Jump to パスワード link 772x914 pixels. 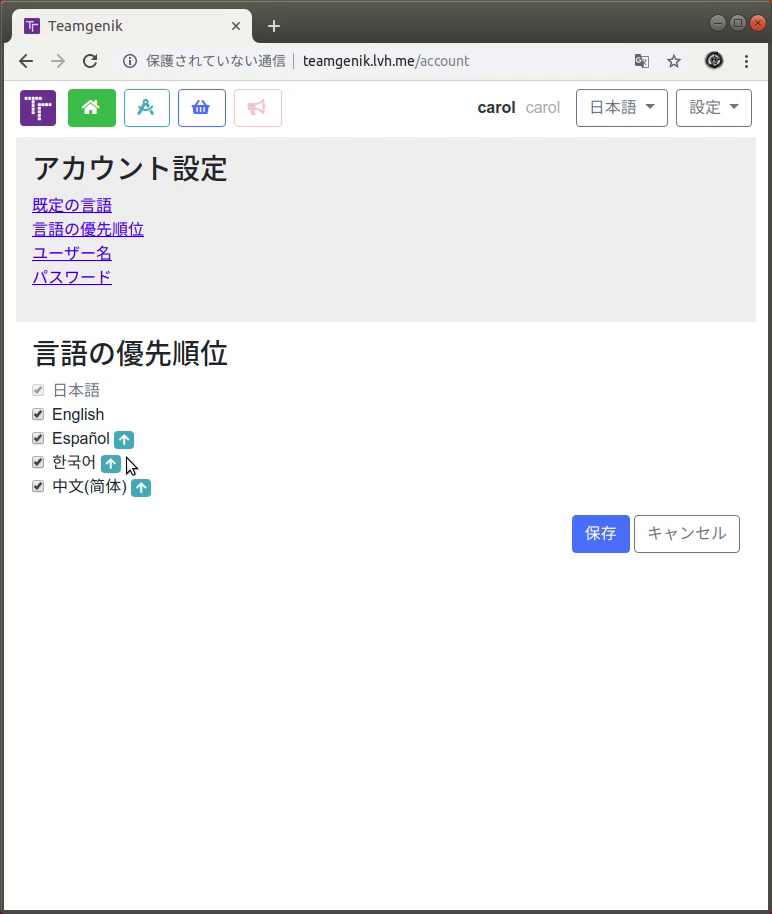tap(72, 277)
